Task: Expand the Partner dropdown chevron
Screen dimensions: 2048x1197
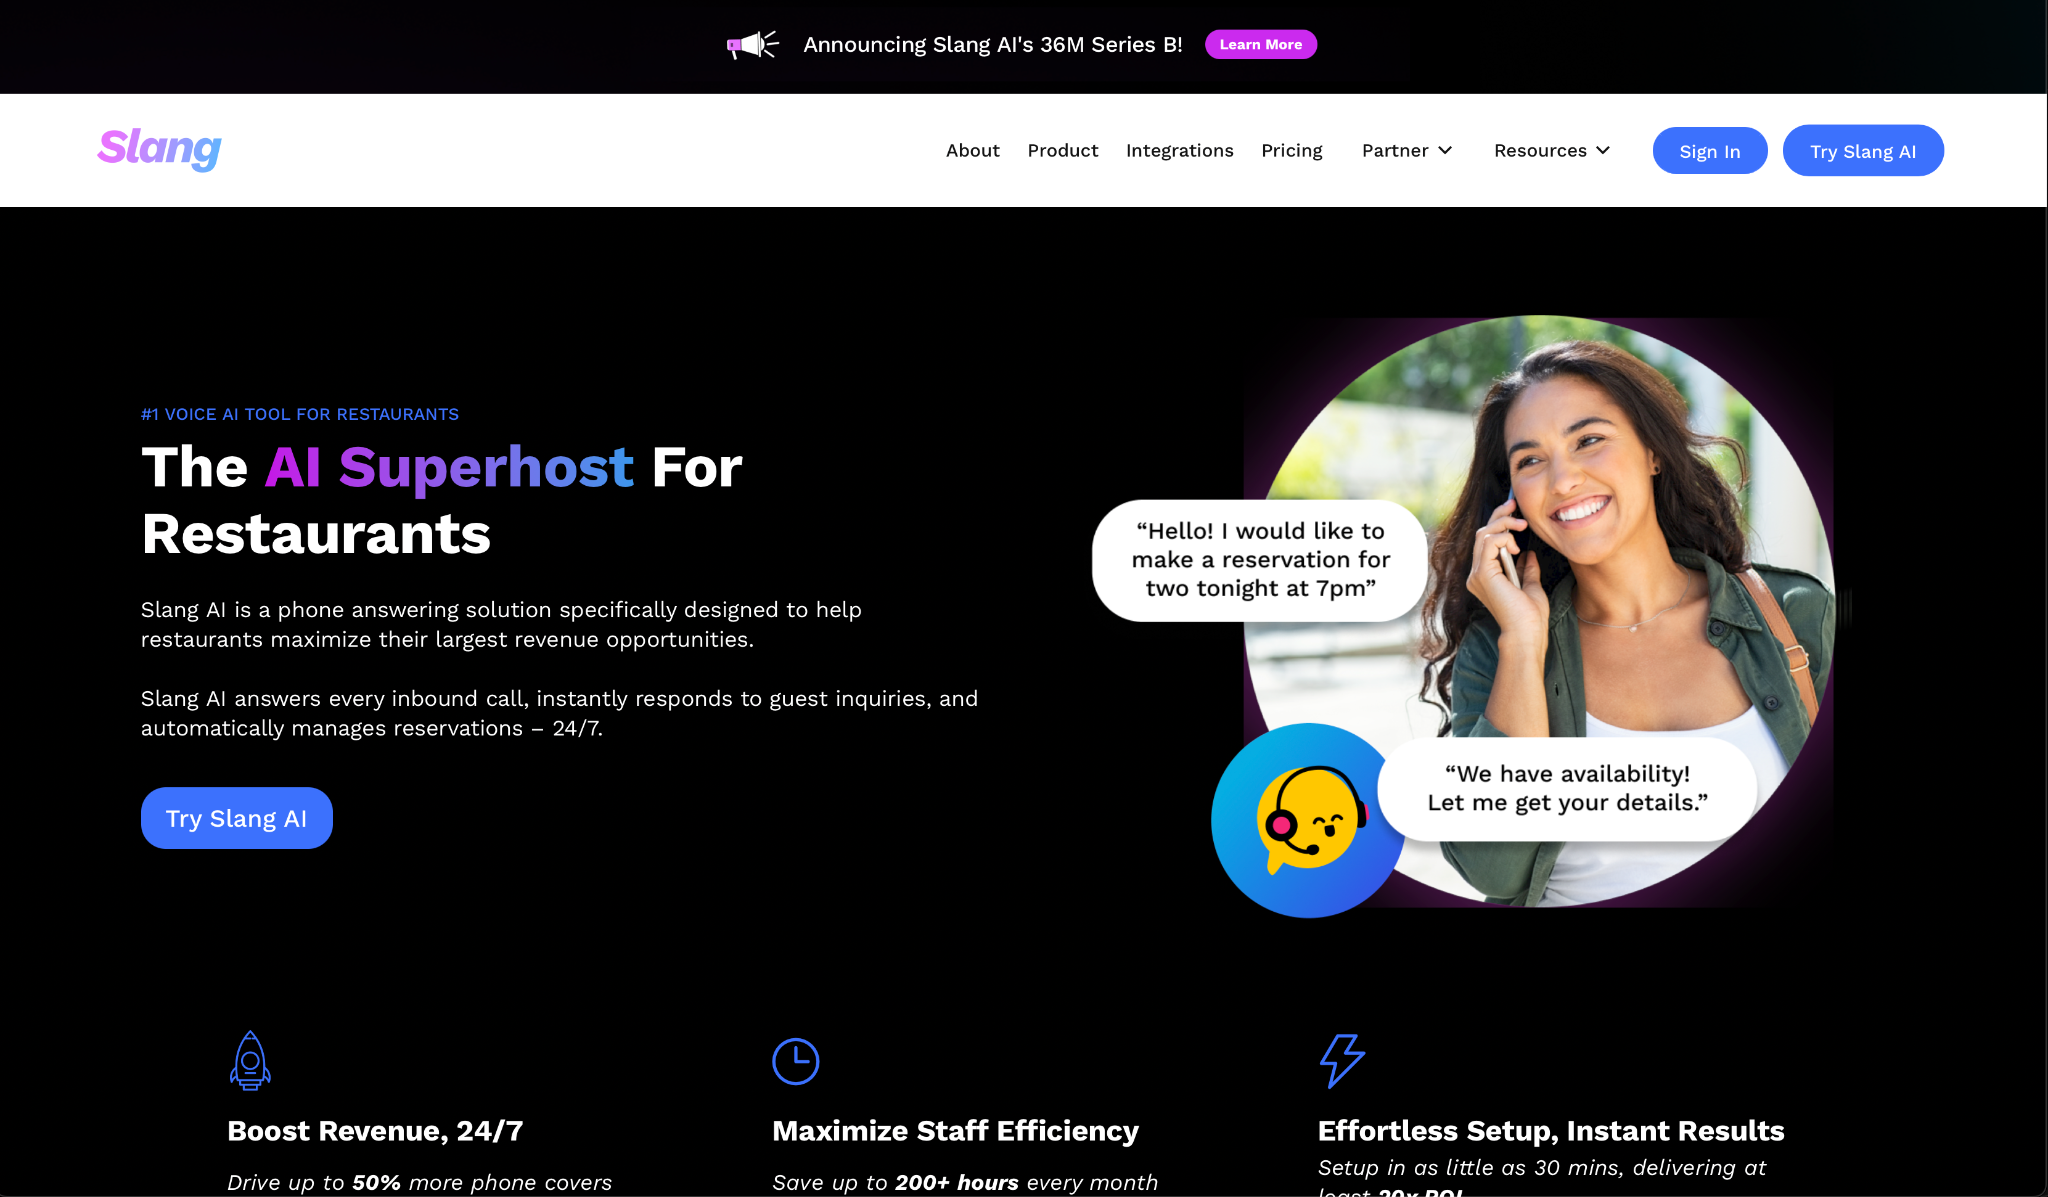Action: (1445, 150)
